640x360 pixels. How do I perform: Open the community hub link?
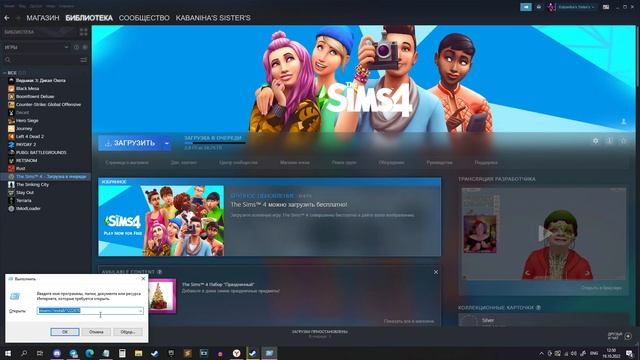pyautogui.click(x=238, y=162)
